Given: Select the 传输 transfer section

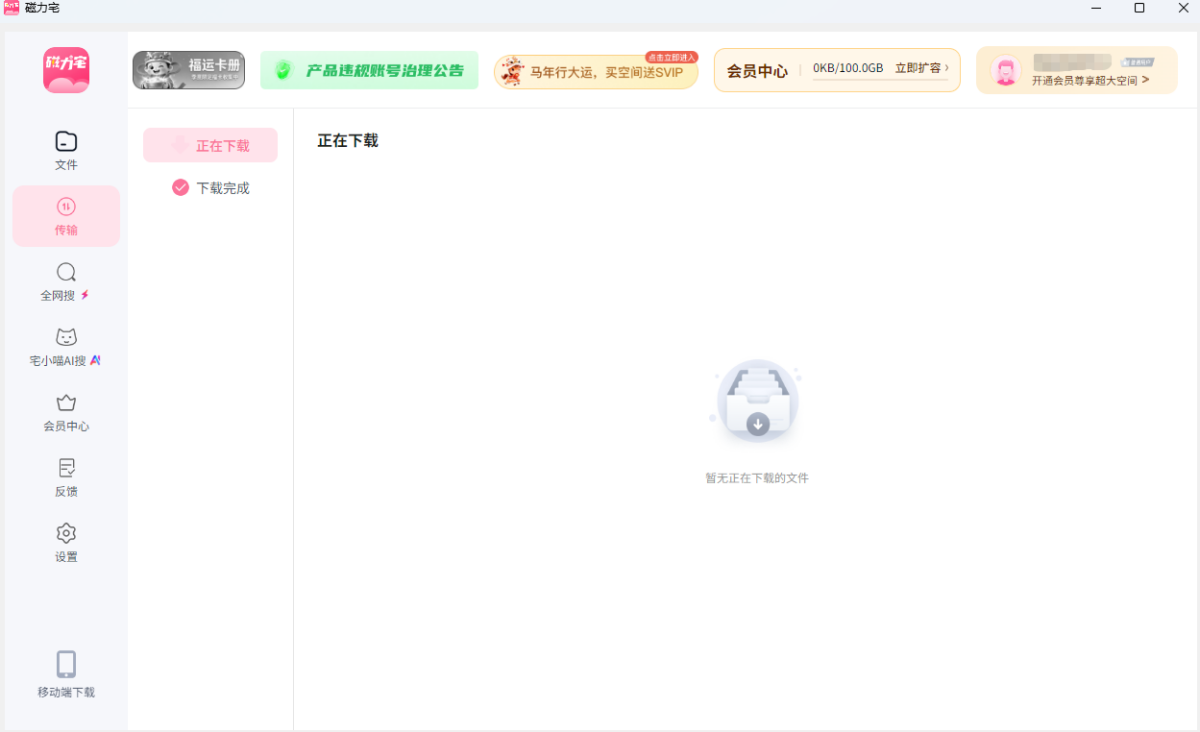Looking at the screenshot, I should [x=66, y=216].
